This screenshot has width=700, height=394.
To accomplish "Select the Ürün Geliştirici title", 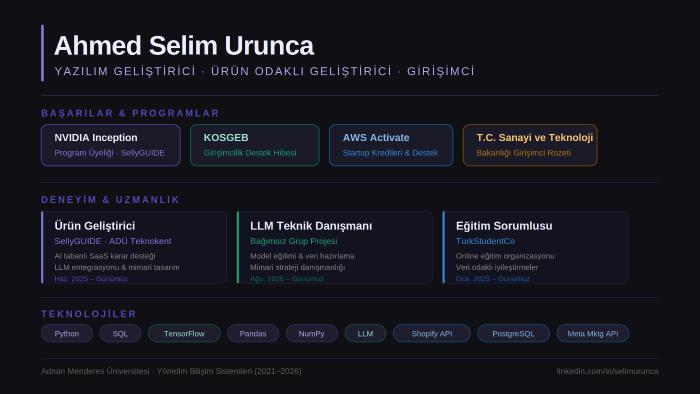I will (x=95, y=226).
